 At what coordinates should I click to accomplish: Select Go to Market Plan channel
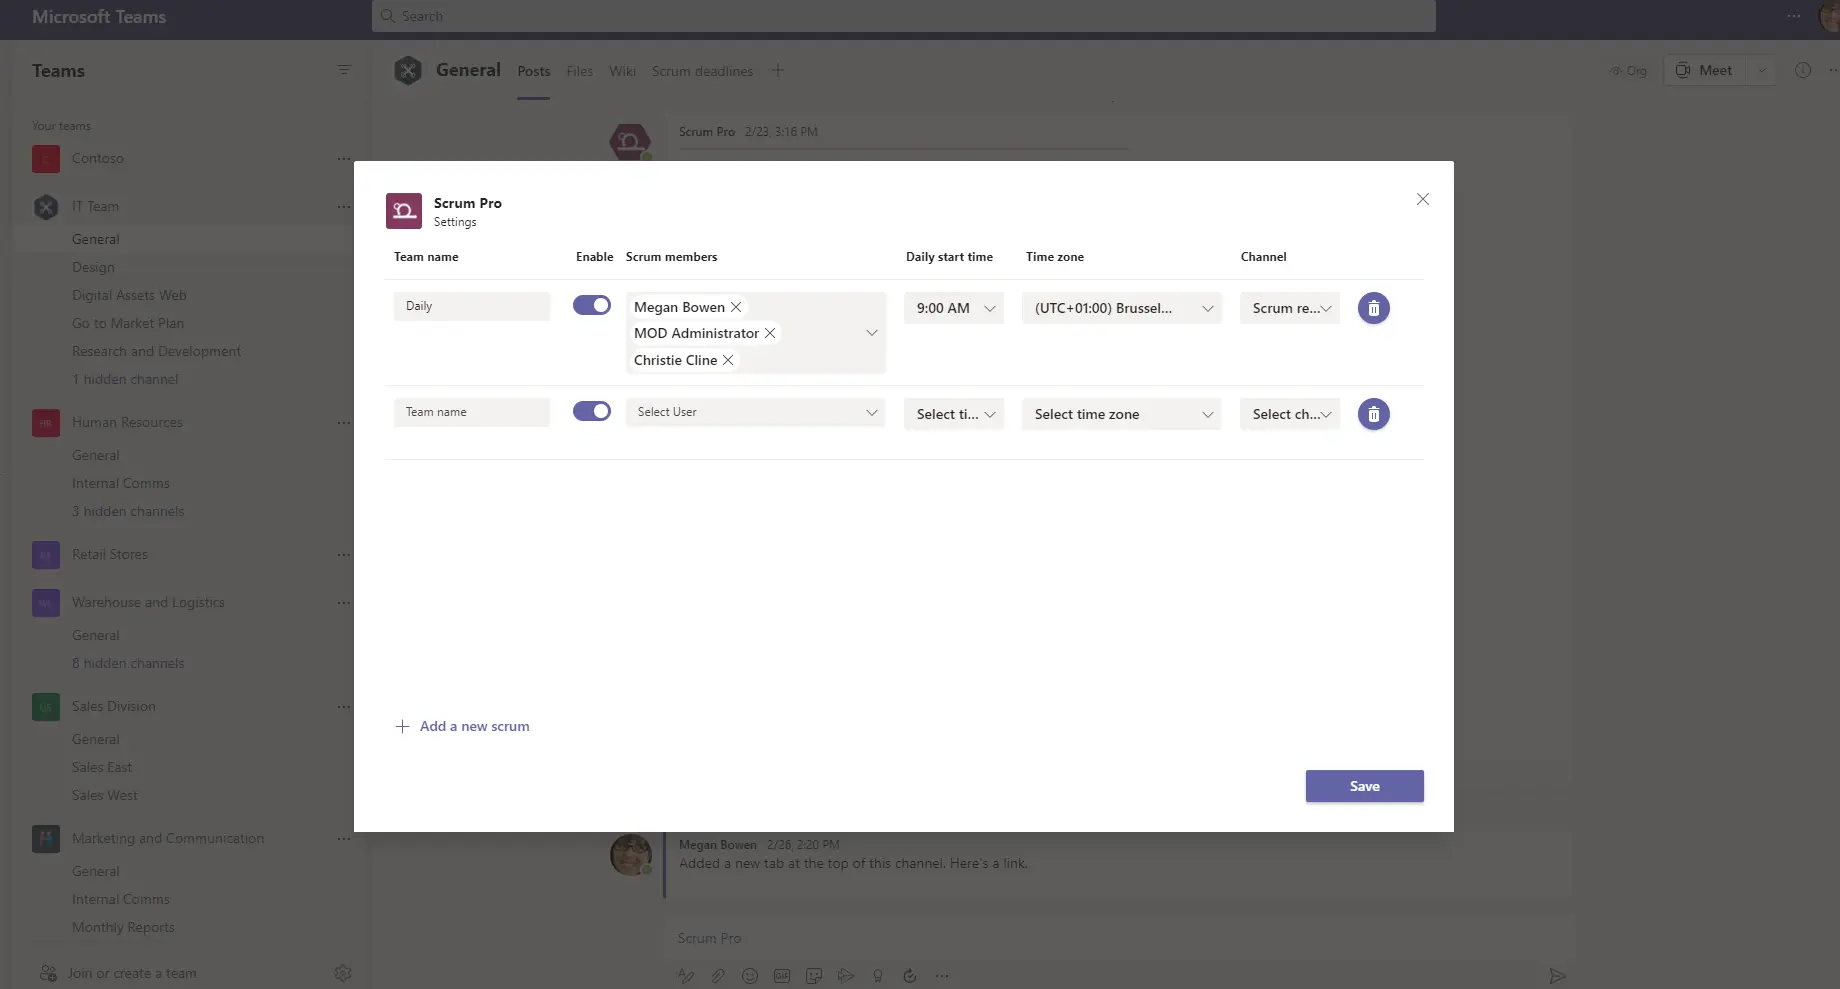coord(128,323)
